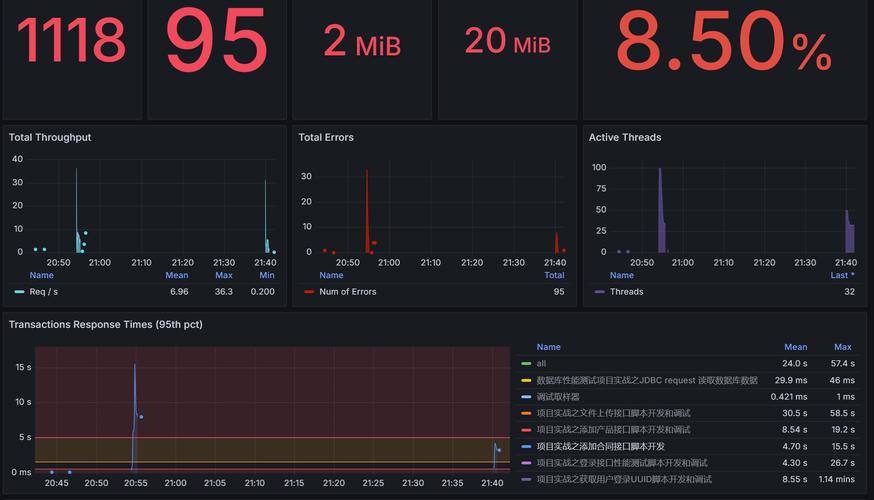Click the orange swatch for the 文件上传接口 series

(526, 414)
